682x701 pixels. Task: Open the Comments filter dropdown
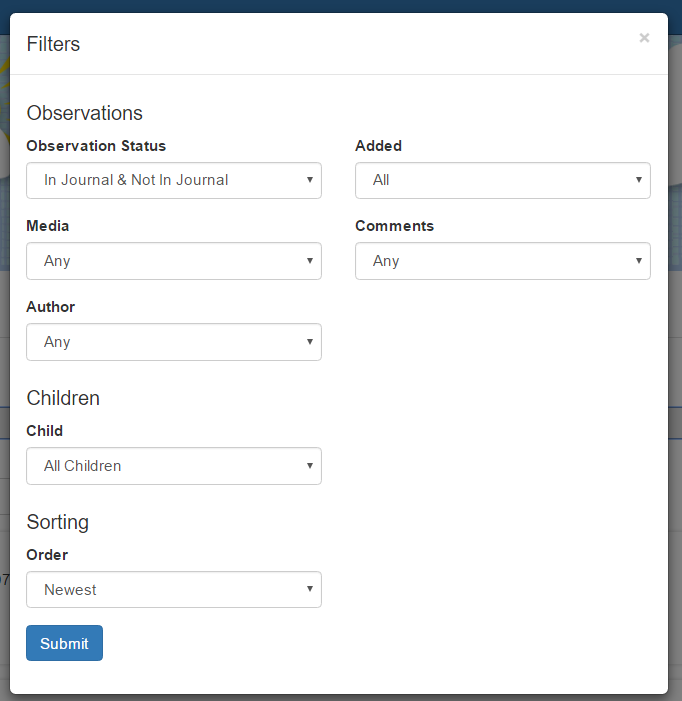[x=503, y=261]
